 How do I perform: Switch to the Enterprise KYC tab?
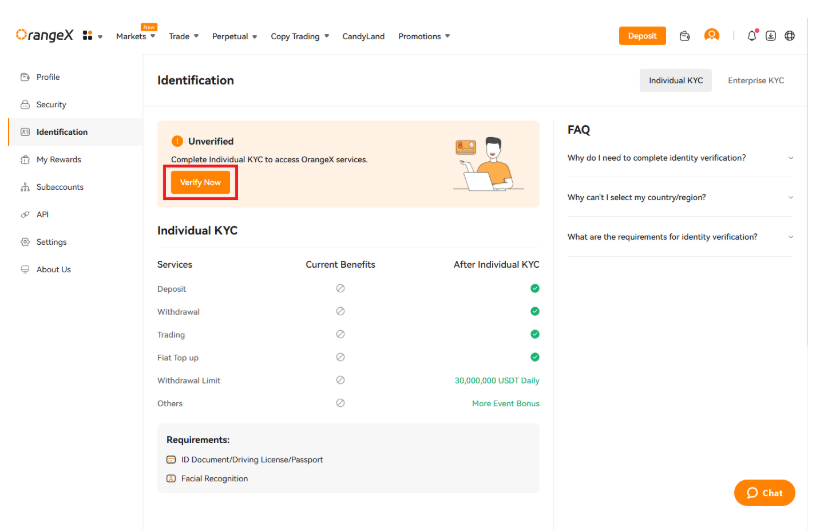[x=755, y=80]
